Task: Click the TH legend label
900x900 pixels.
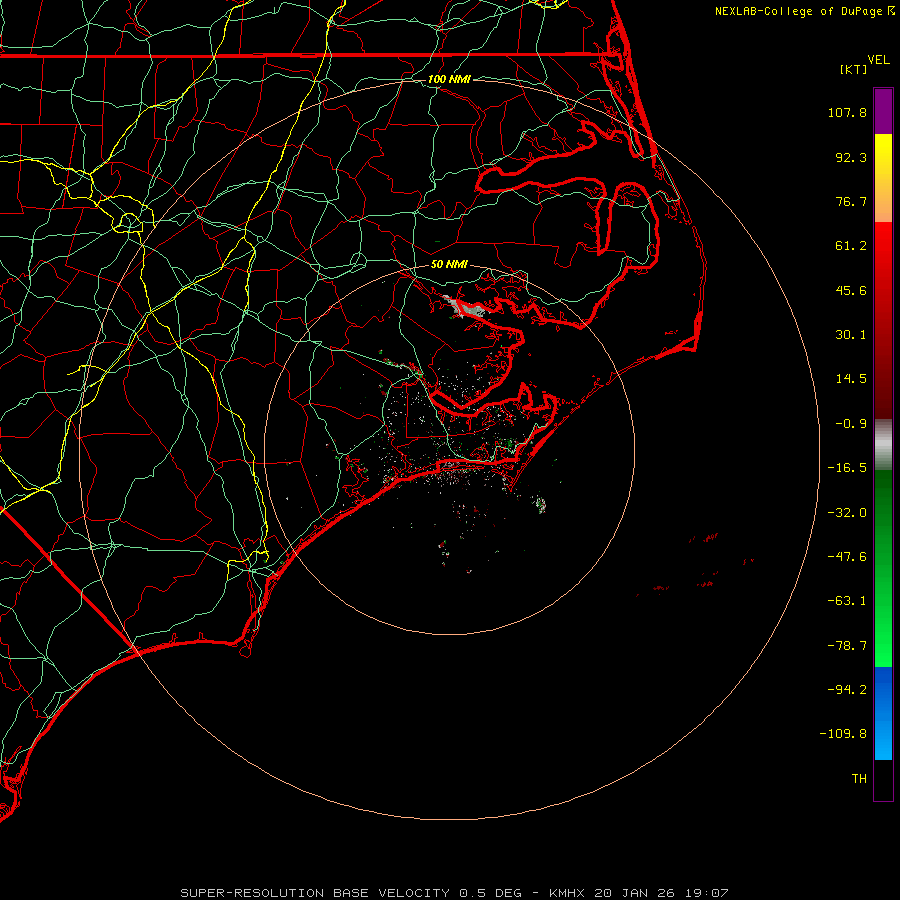Action: 859,779
